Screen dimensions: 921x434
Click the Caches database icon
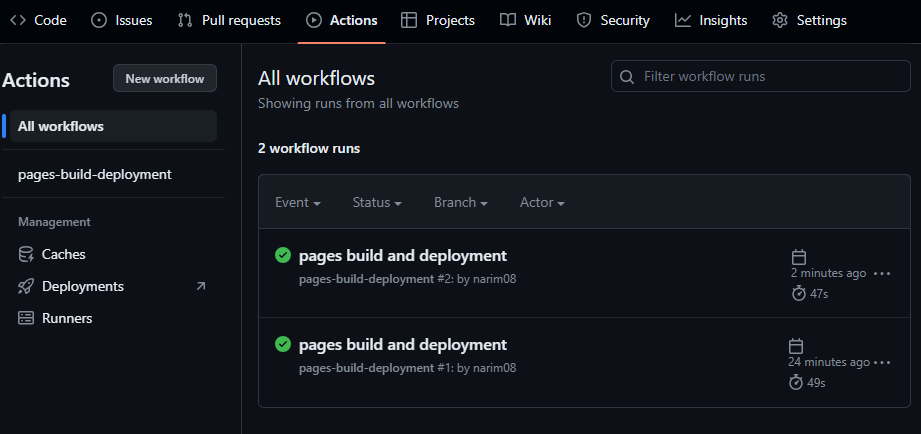click(26, 254)
